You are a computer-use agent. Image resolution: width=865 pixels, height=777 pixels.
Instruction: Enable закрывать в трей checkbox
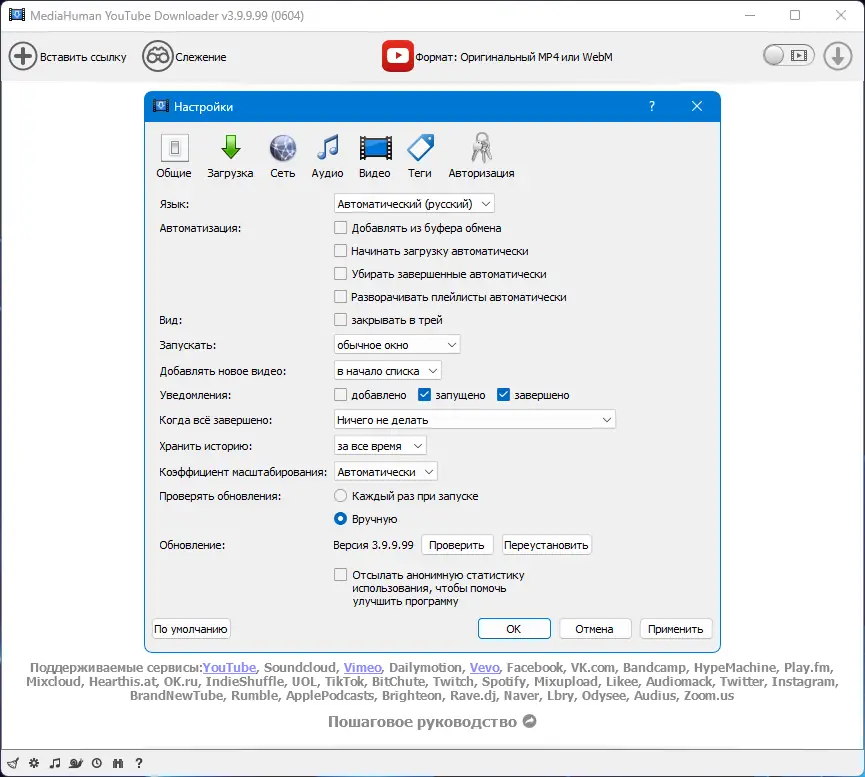pos(340,320)
